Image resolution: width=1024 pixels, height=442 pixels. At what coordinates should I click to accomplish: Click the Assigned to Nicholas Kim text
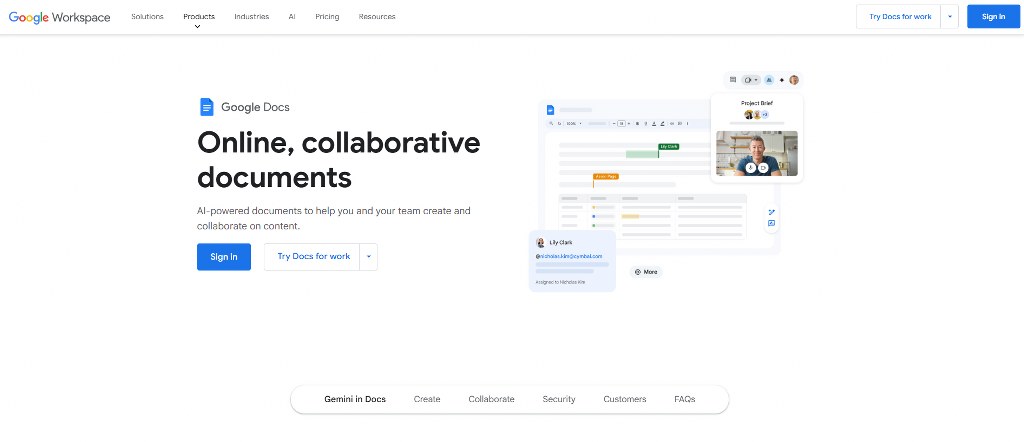coord(560,282)
